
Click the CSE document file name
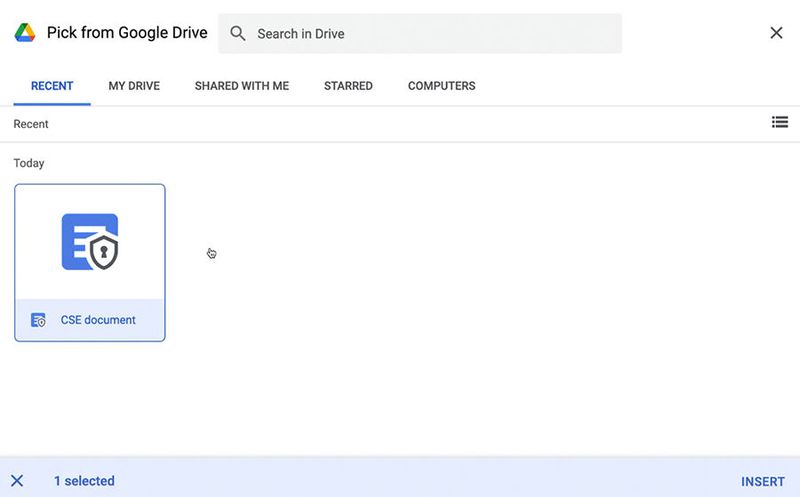[98, 320]
